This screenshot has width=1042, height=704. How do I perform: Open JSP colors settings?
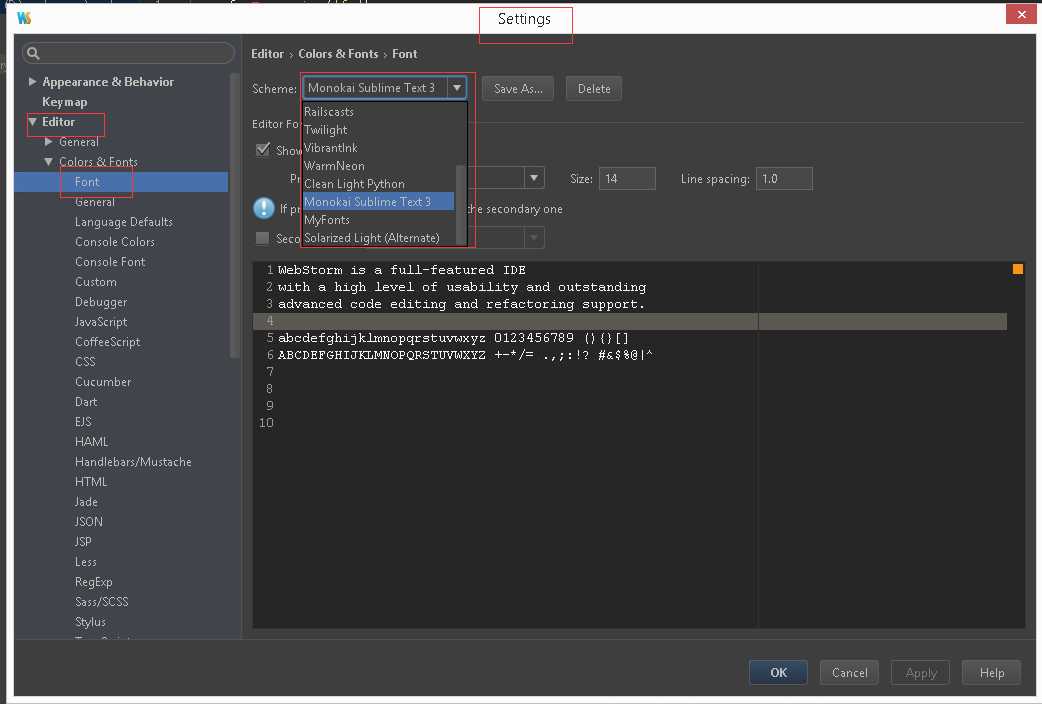83,541
